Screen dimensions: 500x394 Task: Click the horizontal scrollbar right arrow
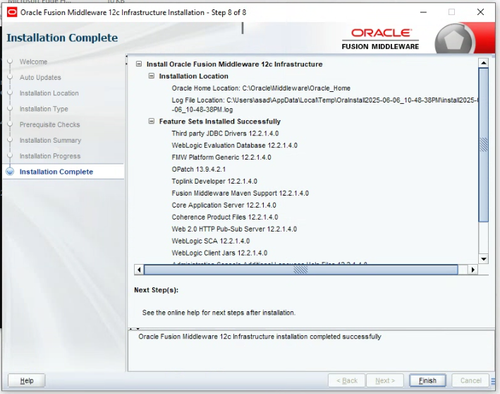click(x=472, y=269)
